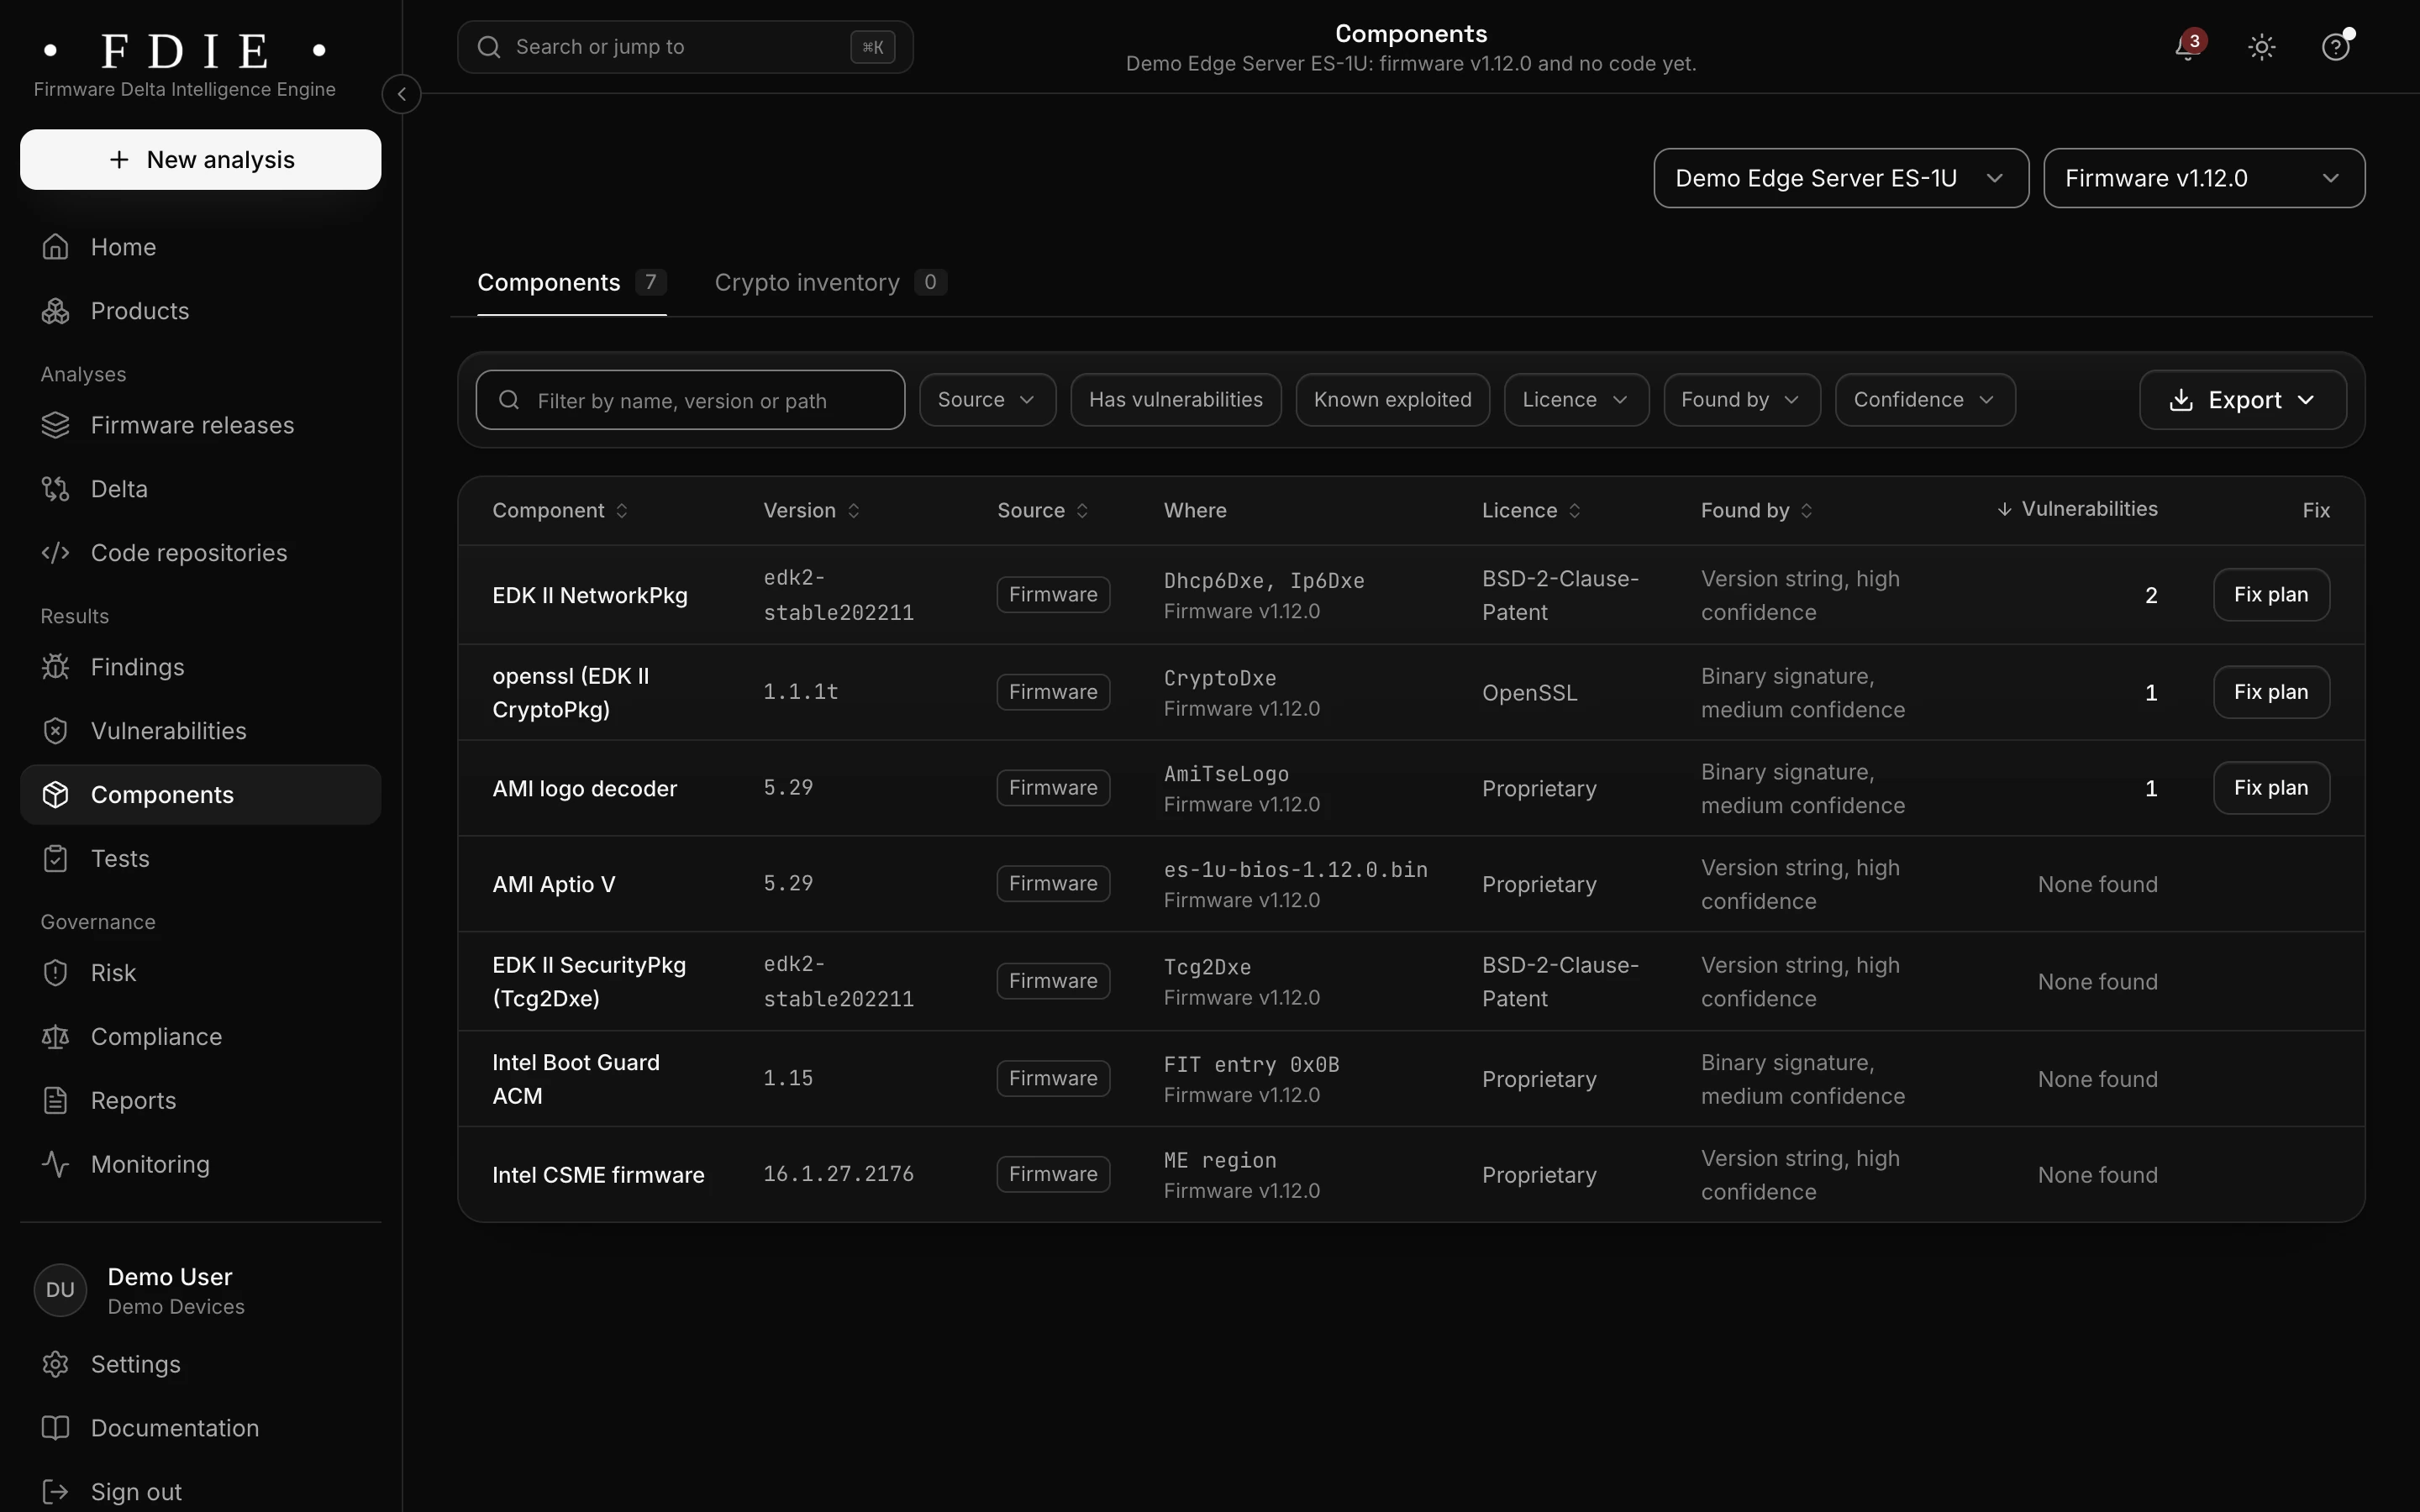
Task: Sort table by Vulnerabilities column
Action: 2077,509
